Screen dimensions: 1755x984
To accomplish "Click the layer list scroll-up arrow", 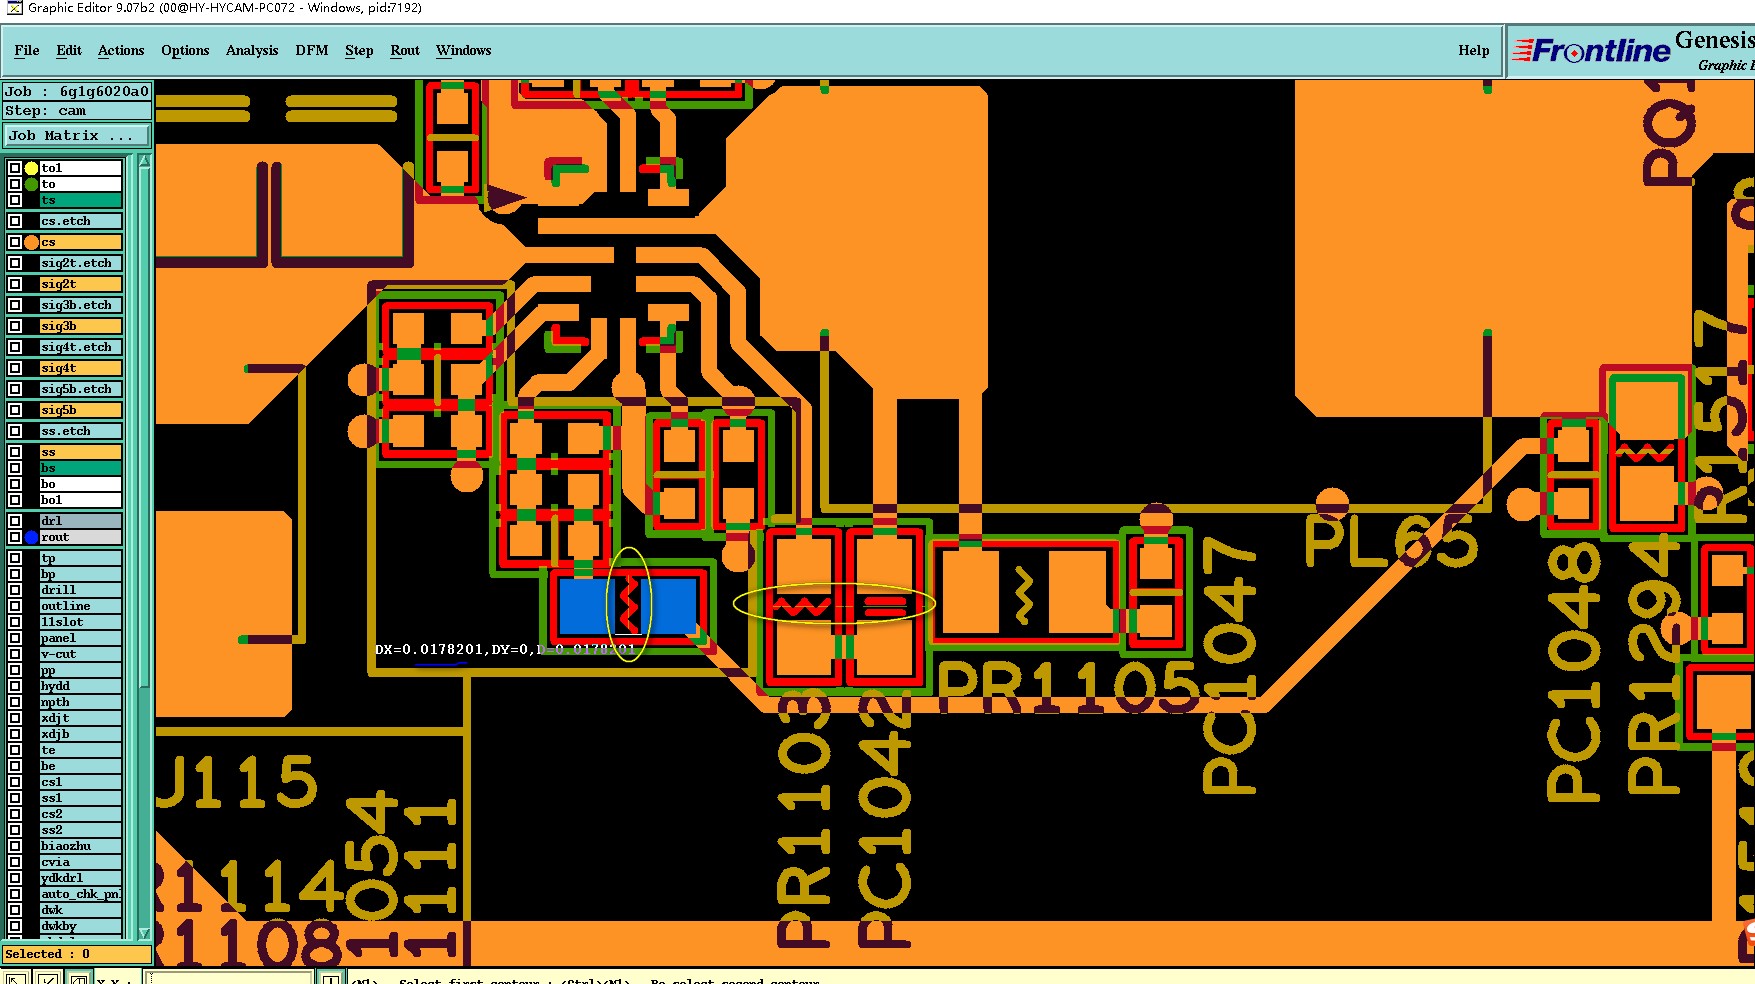I will (144, 161).
